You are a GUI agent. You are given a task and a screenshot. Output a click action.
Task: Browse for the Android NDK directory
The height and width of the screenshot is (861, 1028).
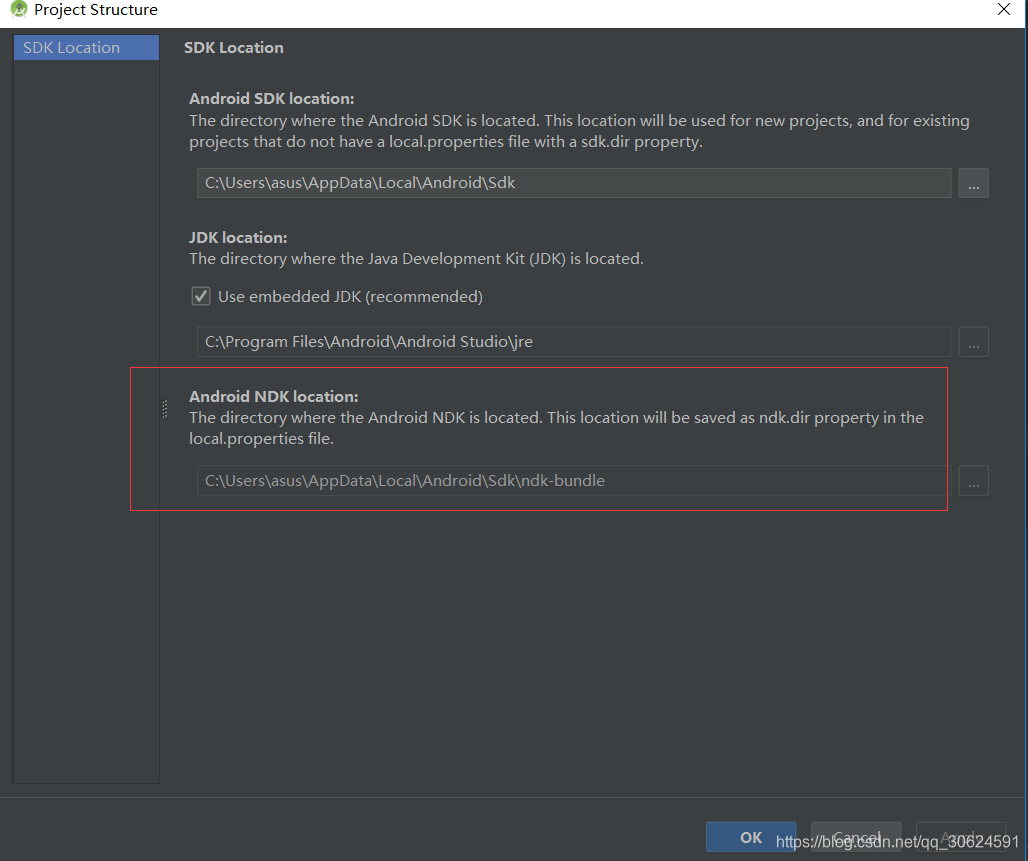click(x=974, y=481)
